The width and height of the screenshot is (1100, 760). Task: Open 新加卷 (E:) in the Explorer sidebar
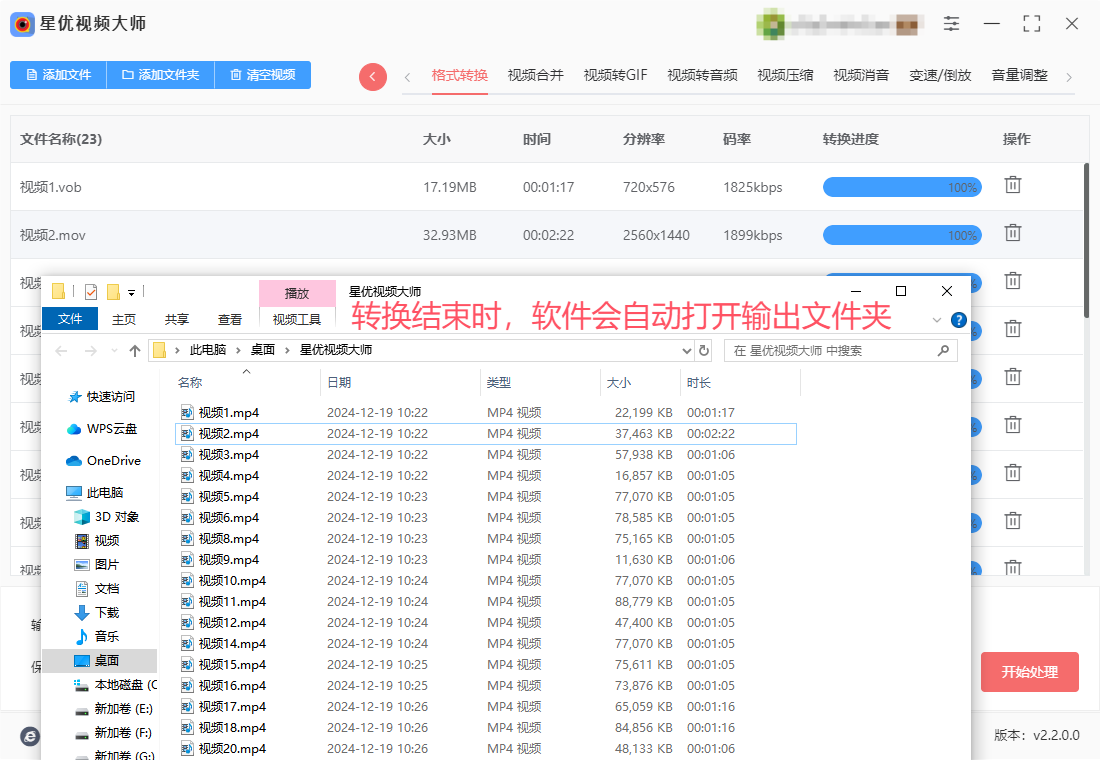(114, 709)
